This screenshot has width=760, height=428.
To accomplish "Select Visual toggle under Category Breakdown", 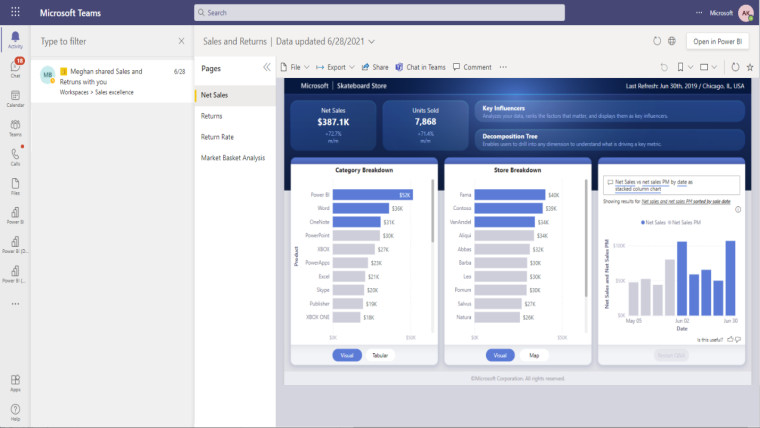I will coord(347,355).
